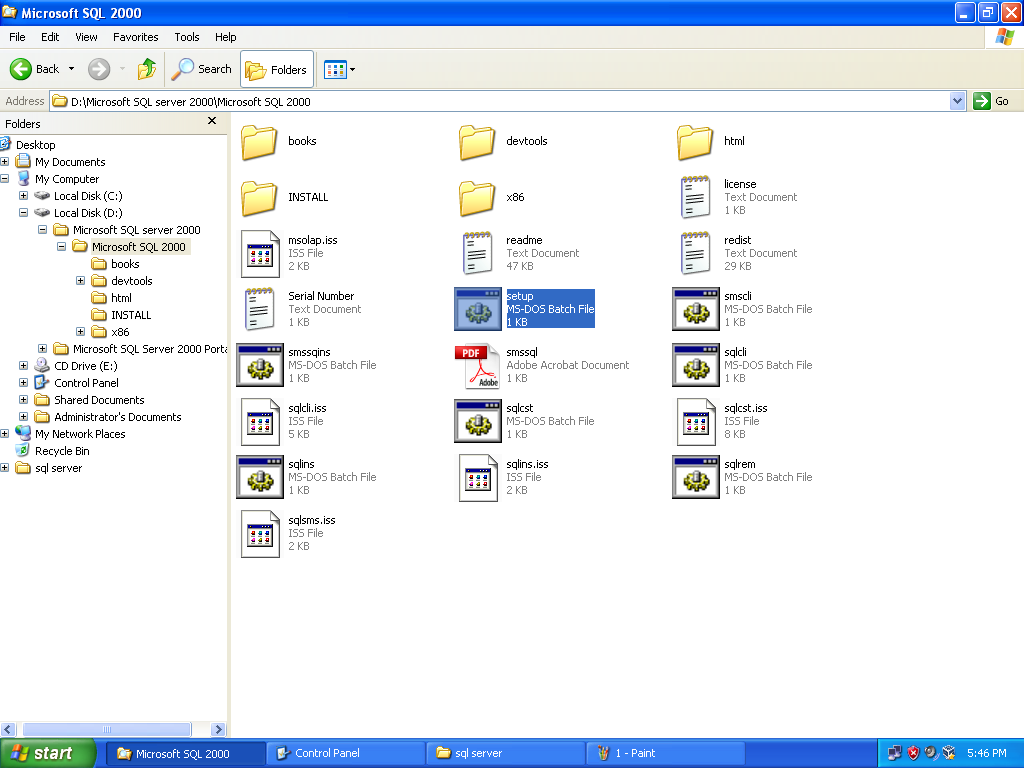The height and width of the screenshot is (768, 1024).
Task: Expand My Network Places tree node
Action: (5, 433)
